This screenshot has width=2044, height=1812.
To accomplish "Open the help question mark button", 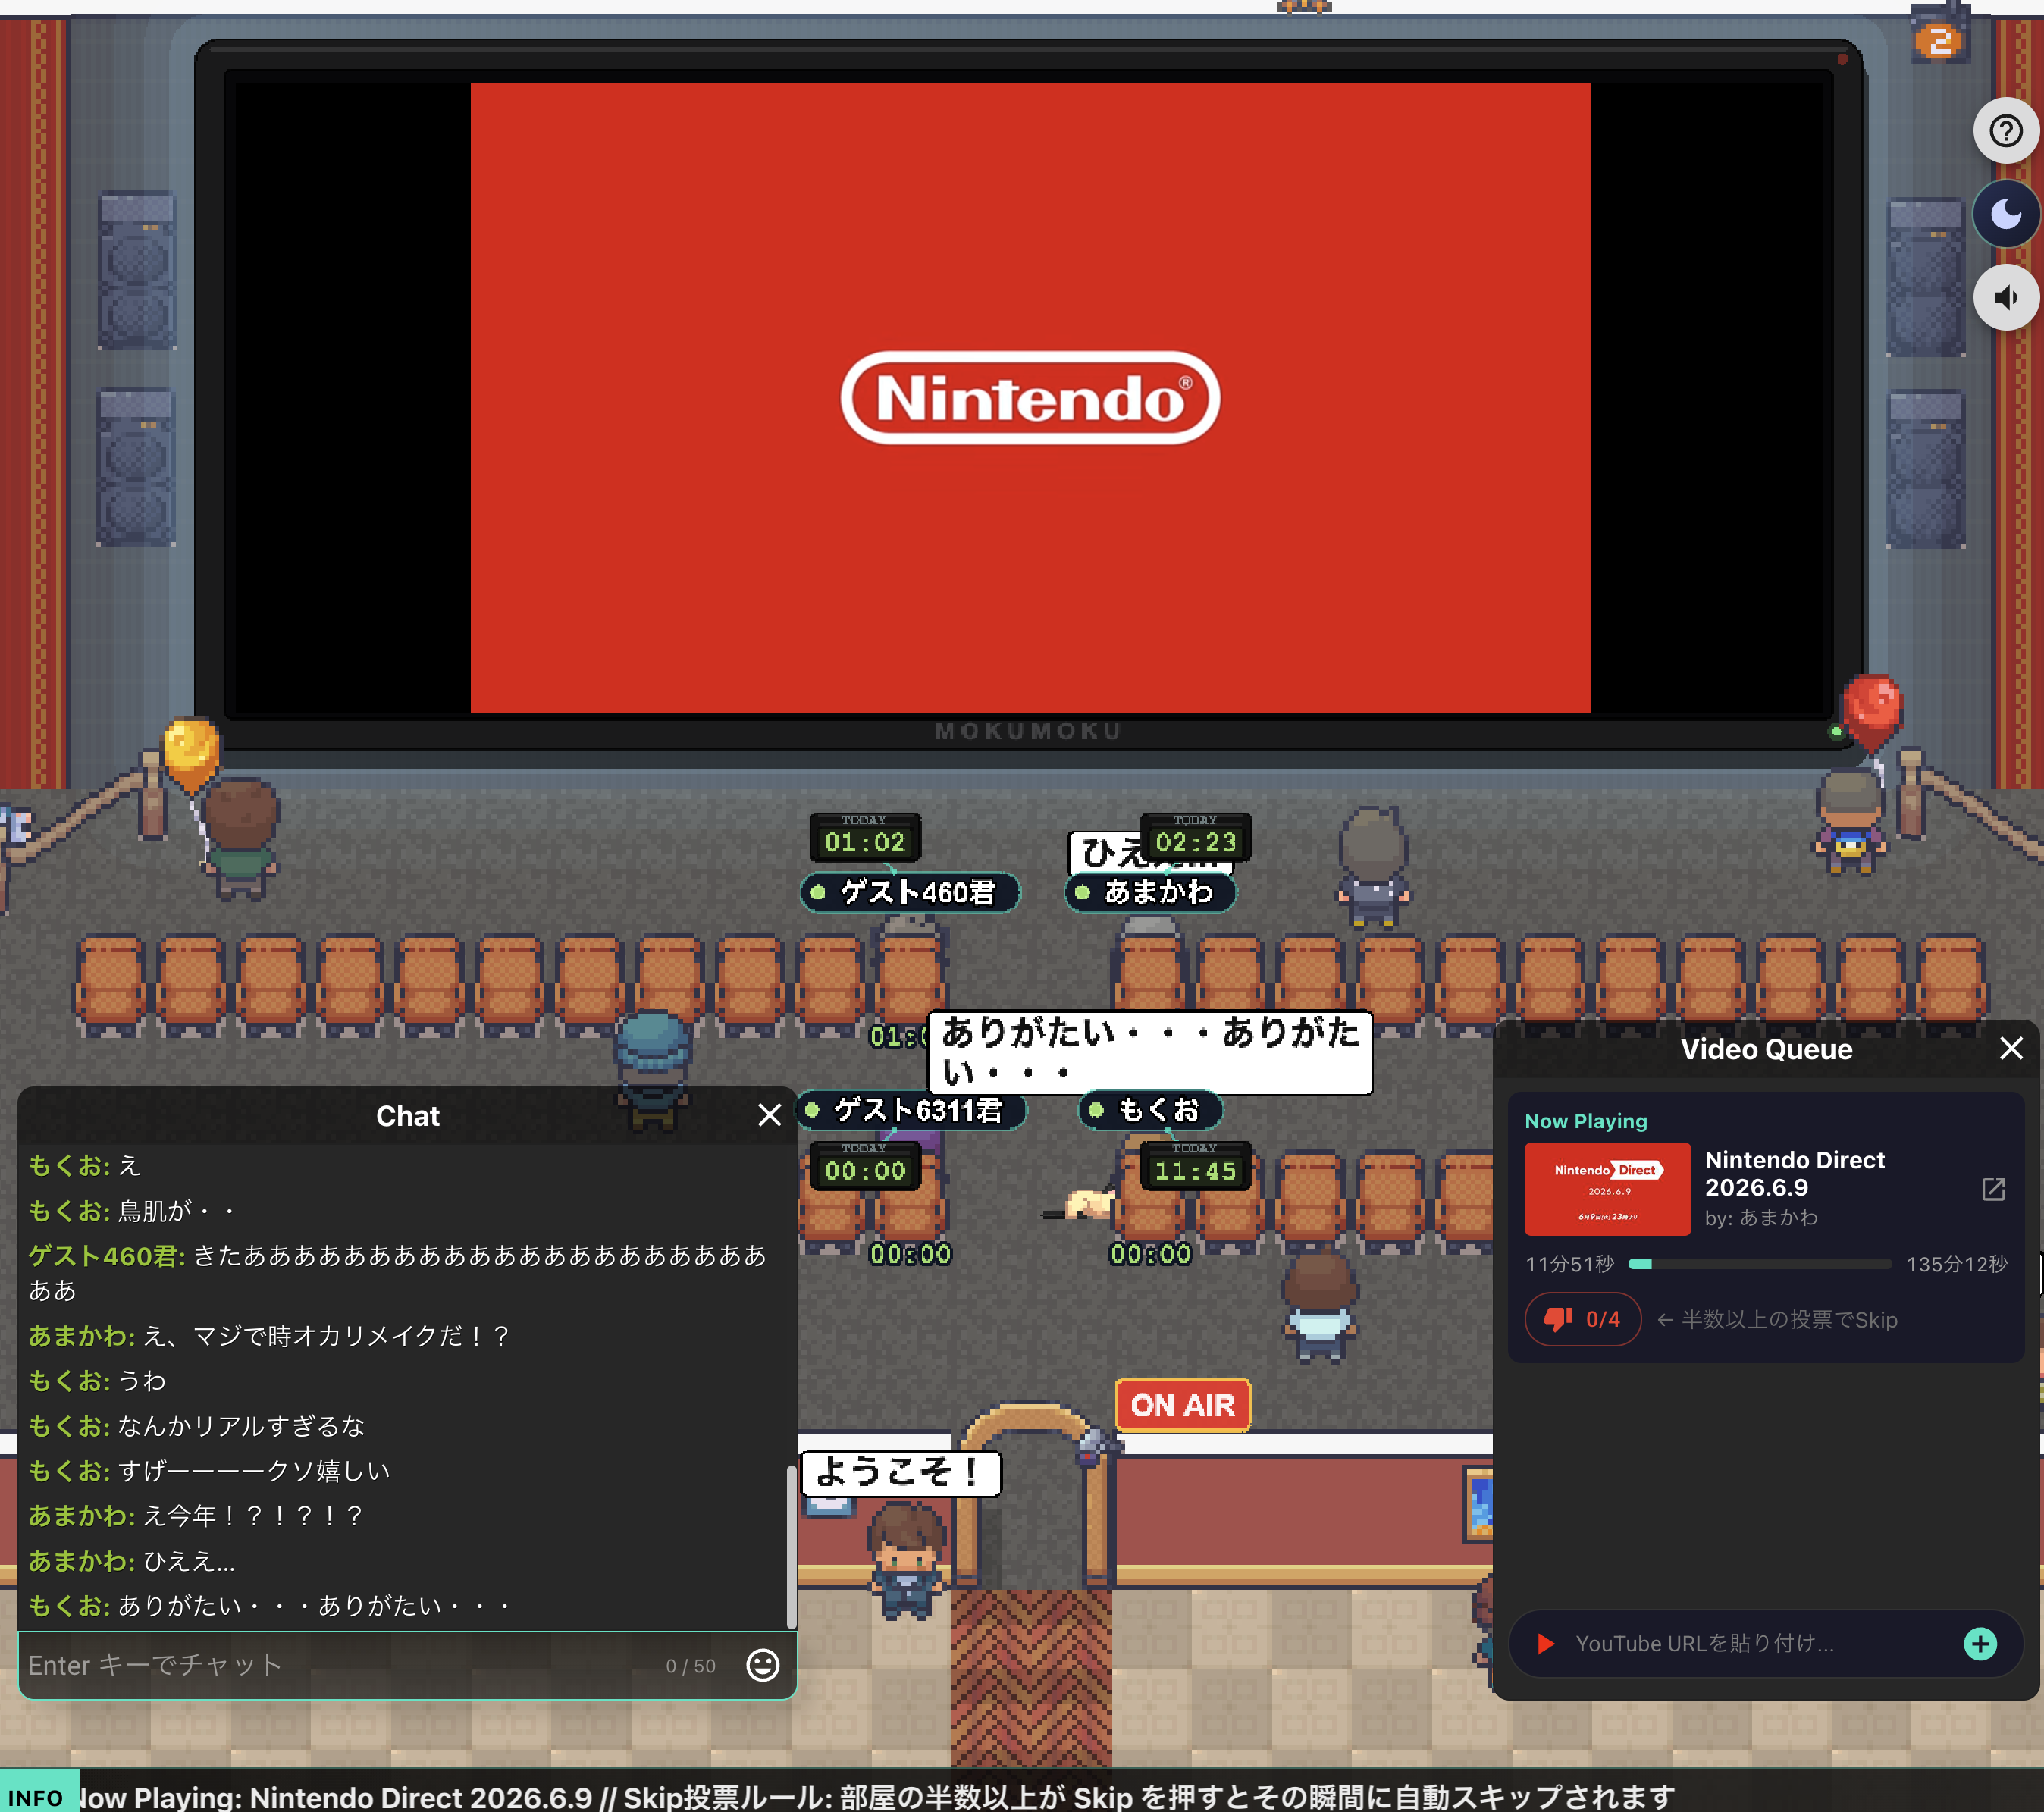I will tap(2005, 131).
